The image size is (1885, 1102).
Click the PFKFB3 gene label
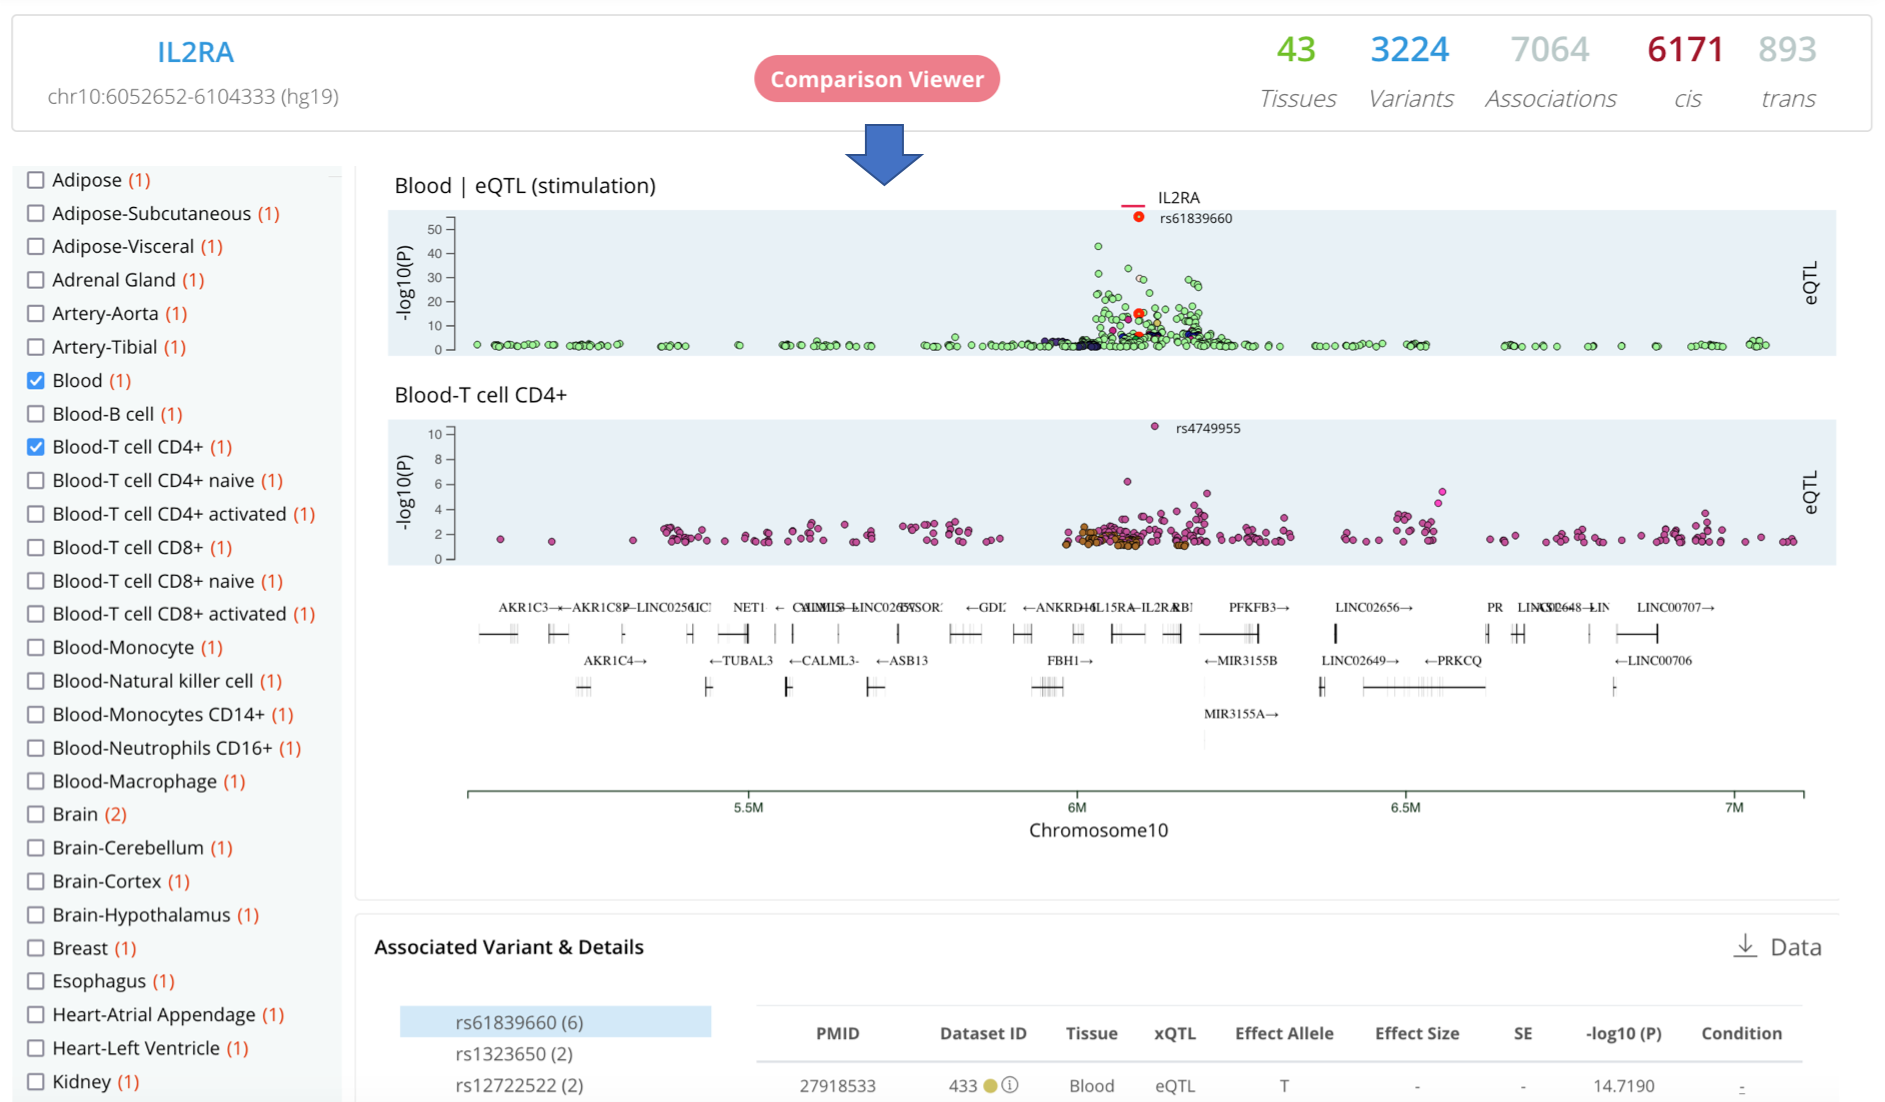[x=1259, y=607]
